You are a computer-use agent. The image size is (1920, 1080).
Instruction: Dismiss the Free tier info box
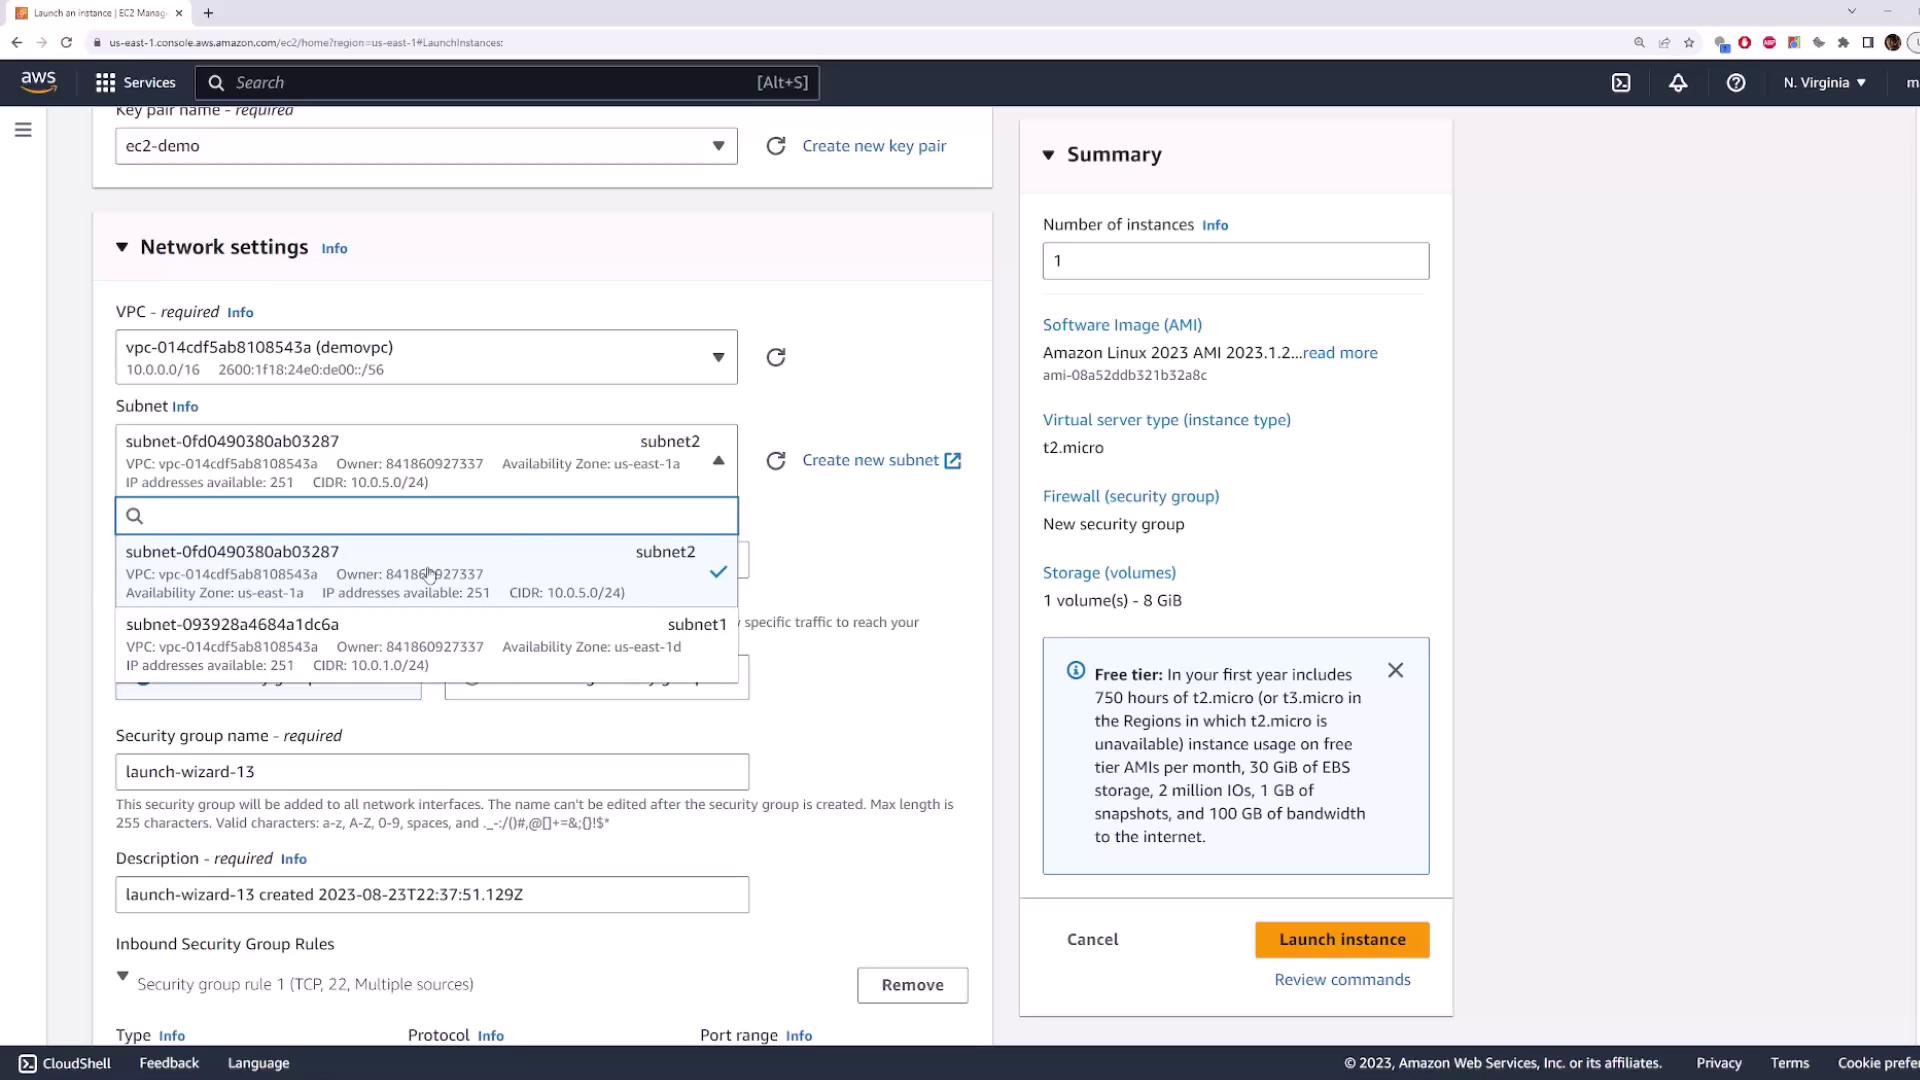pyautogui.click(x=1396, y=671)
